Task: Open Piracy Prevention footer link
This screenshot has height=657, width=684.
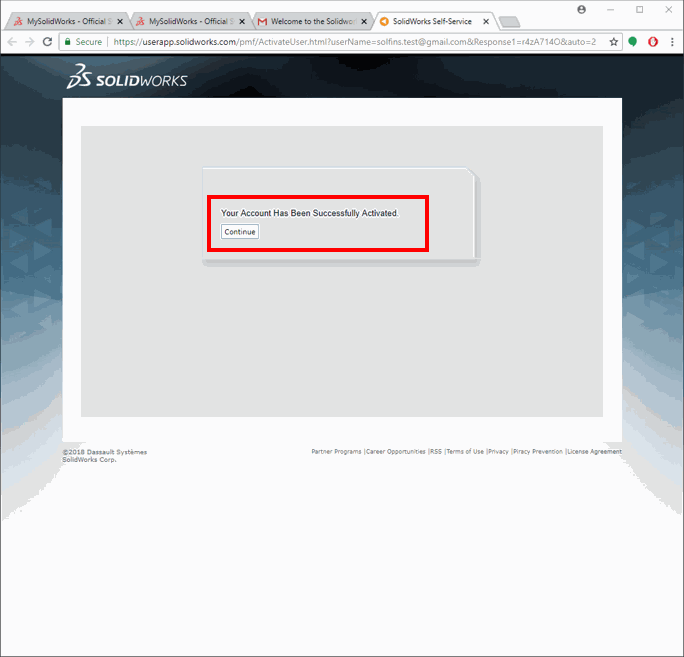Action: tap(538, 452)
